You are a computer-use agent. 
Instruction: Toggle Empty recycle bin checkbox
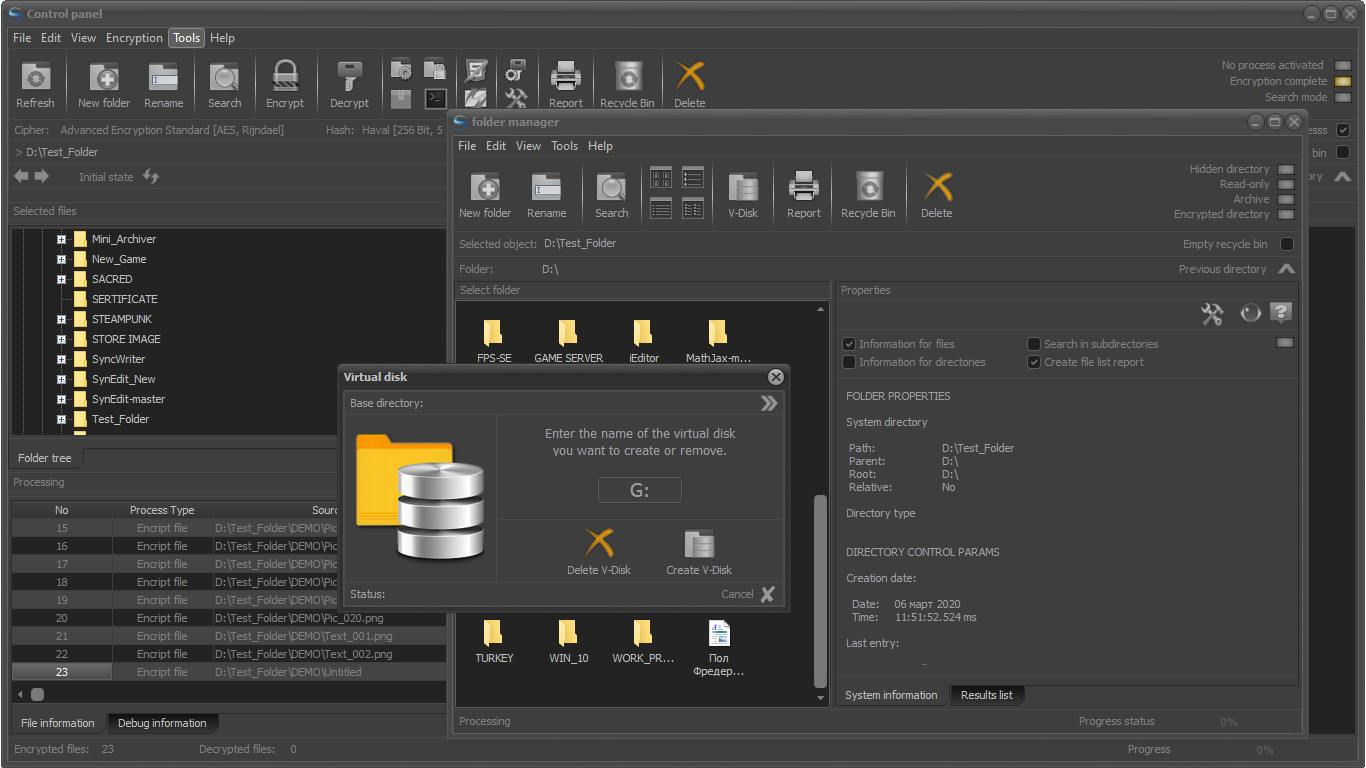click(x=1287, y=244)
